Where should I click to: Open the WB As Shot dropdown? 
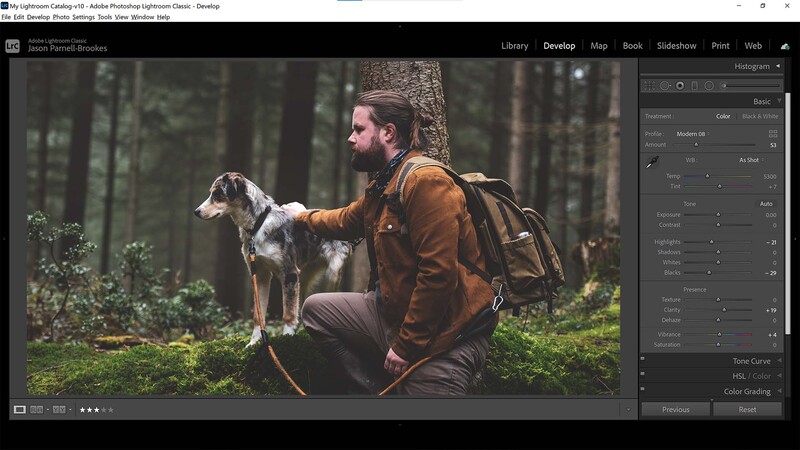[x=749, y=160]
